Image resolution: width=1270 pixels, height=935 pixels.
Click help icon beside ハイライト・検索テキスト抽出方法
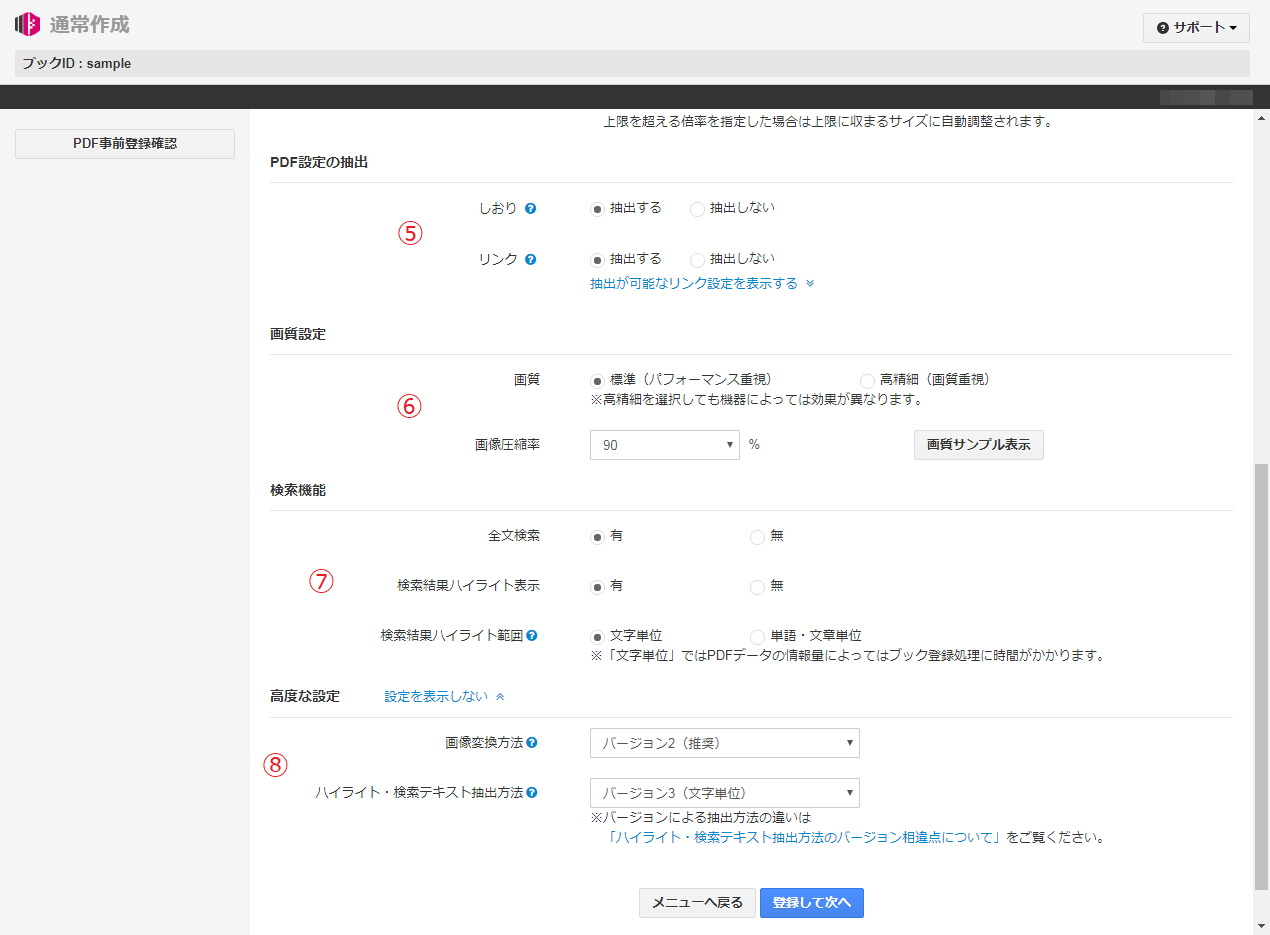tap(532, 793)
